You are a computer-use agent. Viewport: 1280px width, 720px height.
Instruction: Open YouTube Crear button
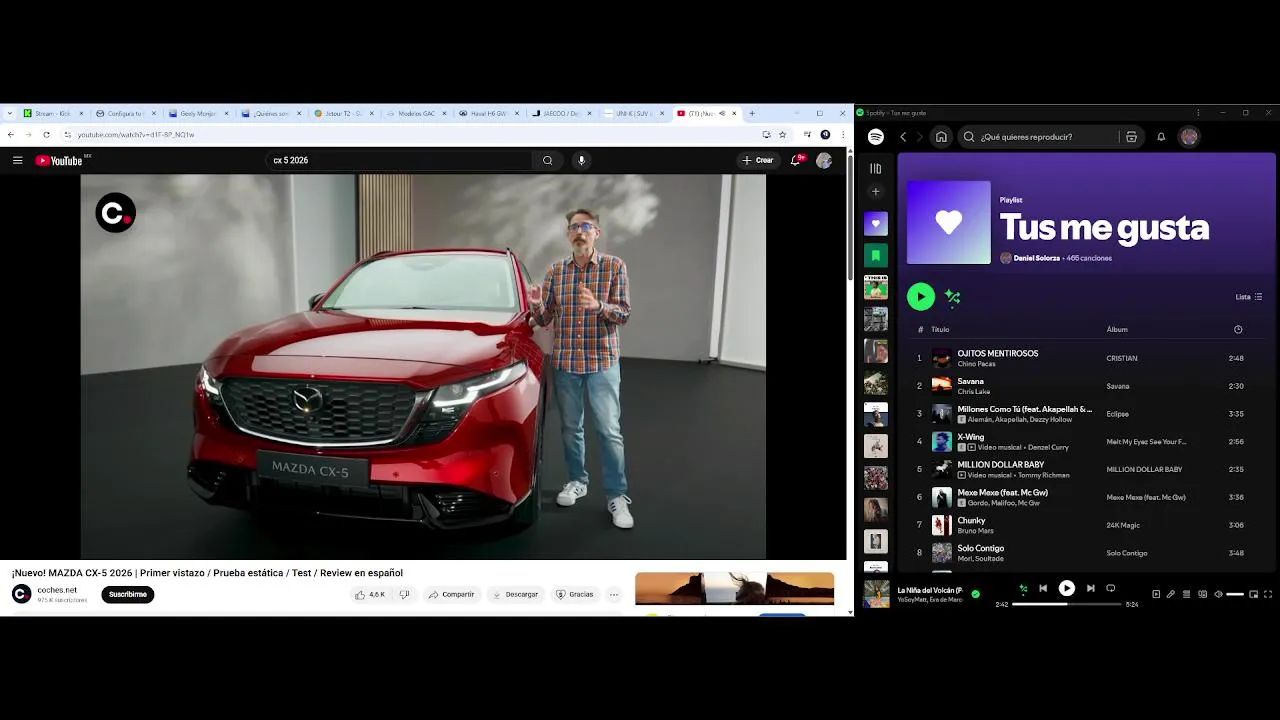click(x=757, y=160)
